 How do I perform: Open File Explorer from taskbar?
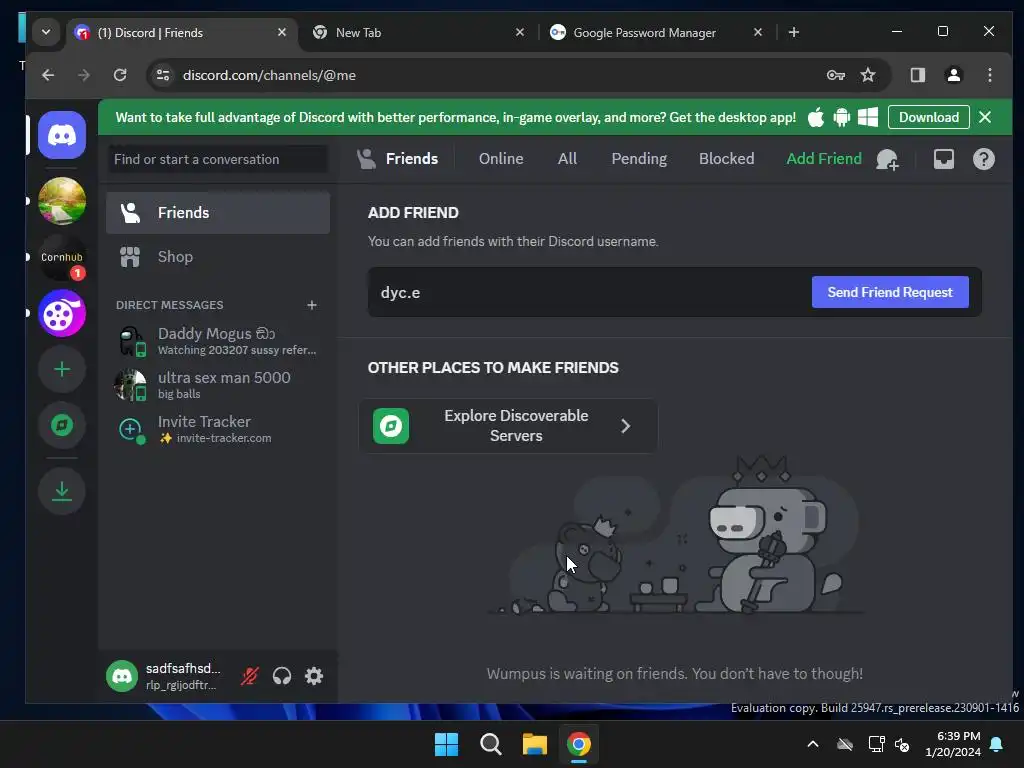tap(534, 744)
